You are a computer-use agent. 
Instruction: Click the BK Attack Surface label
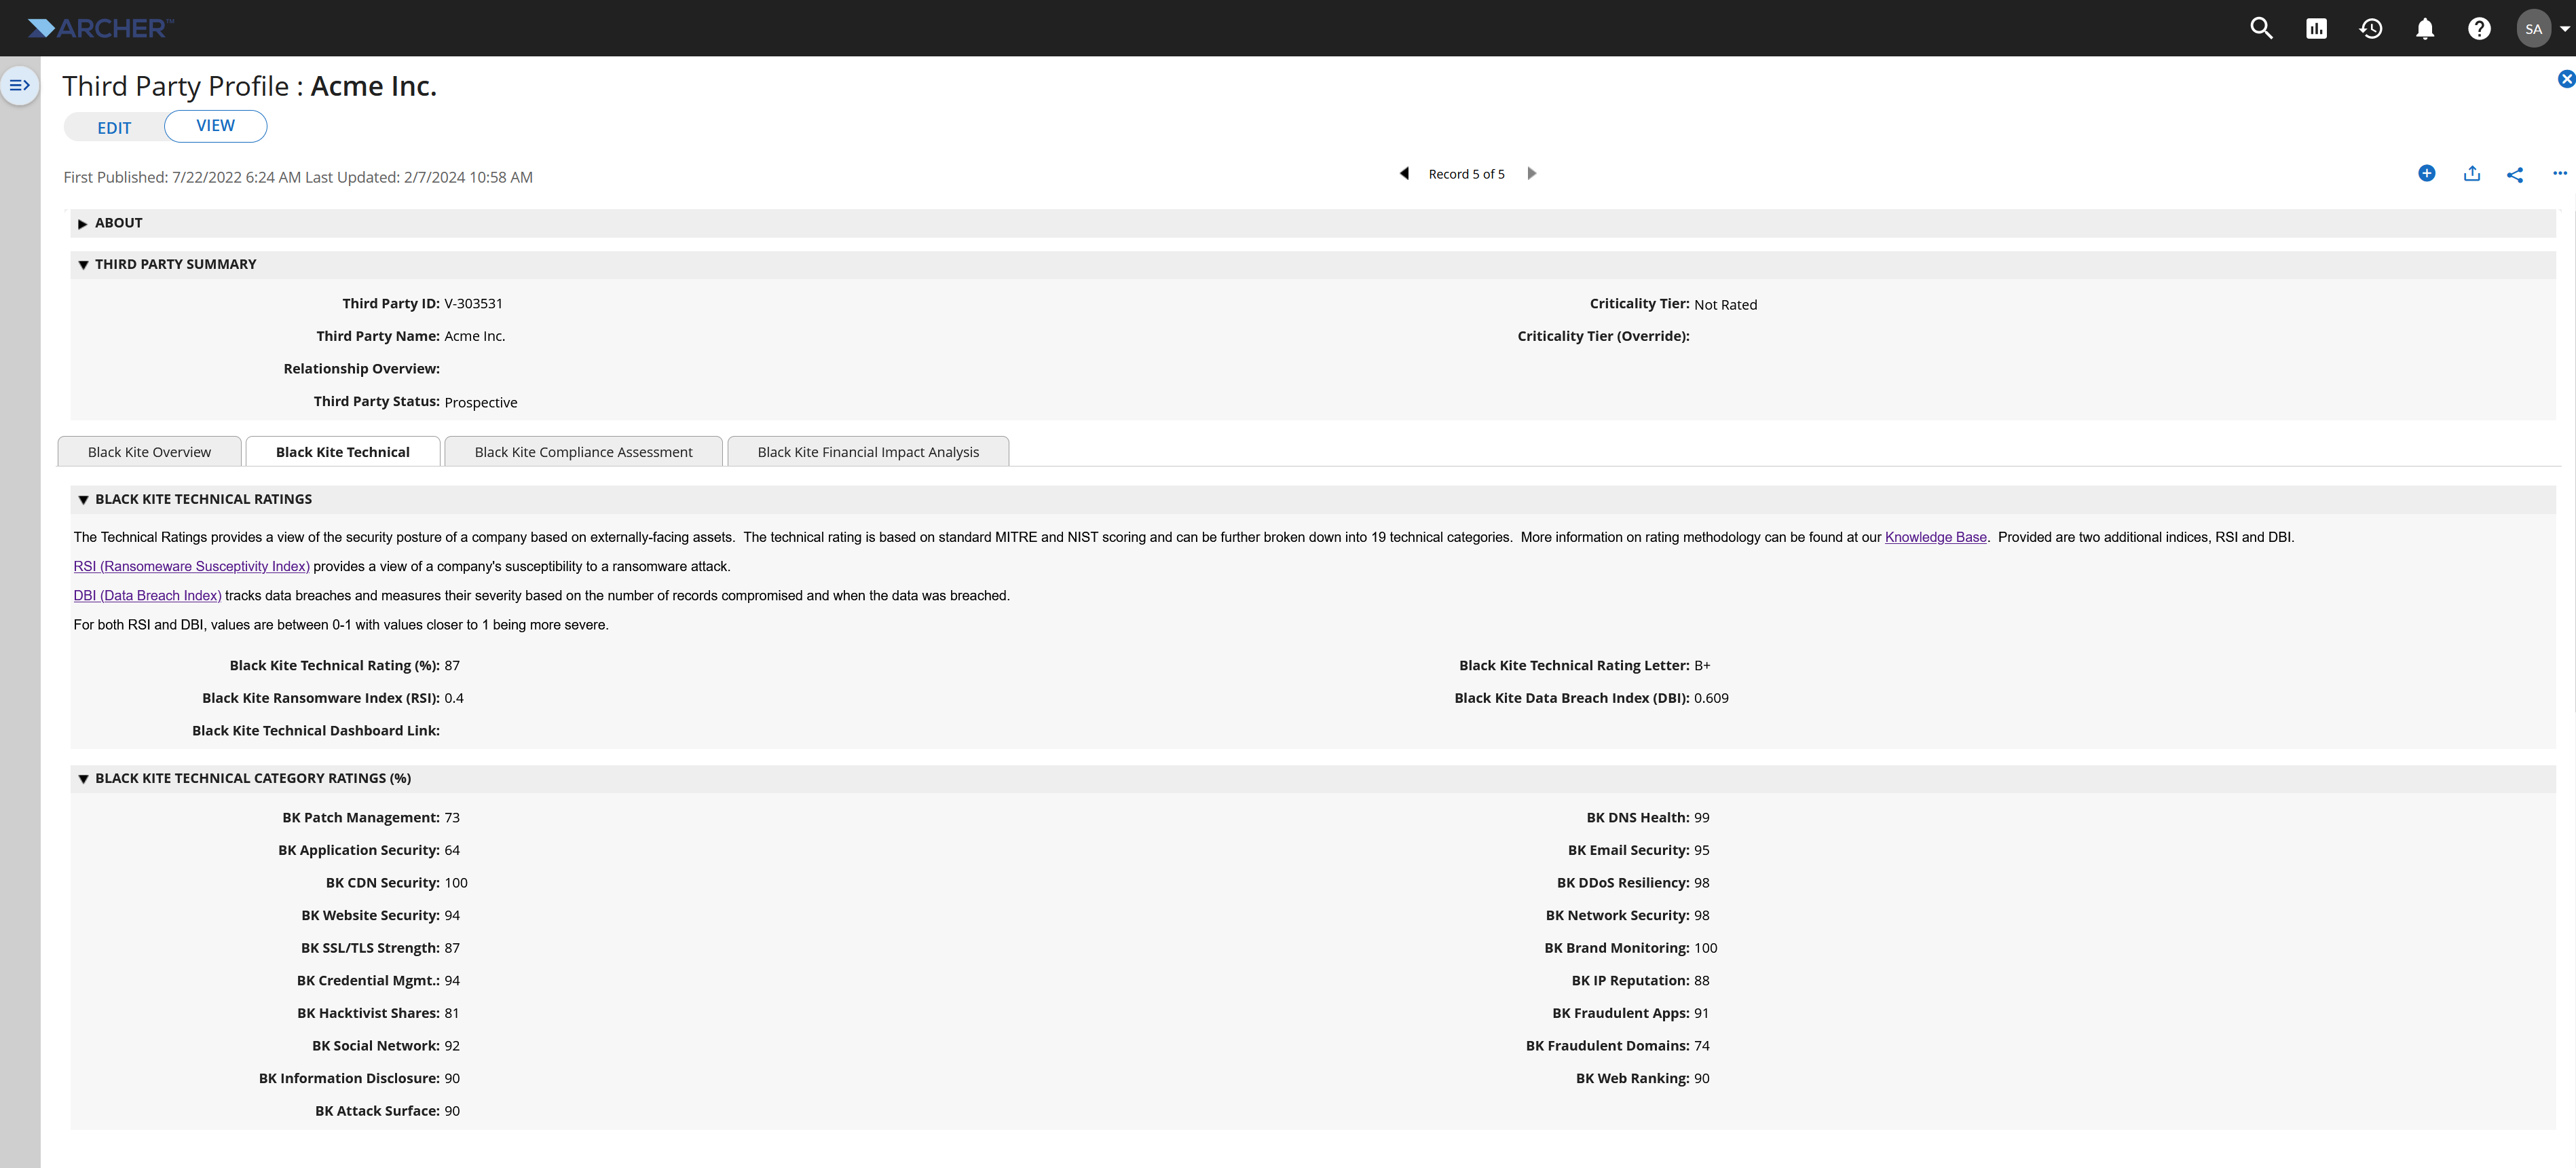point(377,1111)
